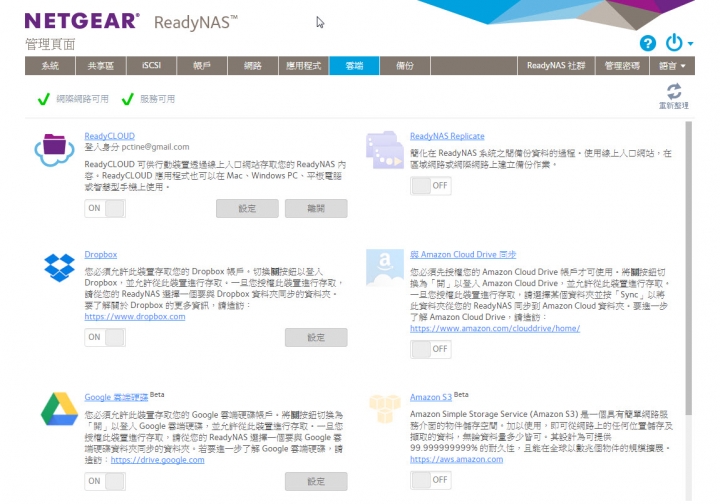Open the 管理密碼 menu item

coord(622,66)
